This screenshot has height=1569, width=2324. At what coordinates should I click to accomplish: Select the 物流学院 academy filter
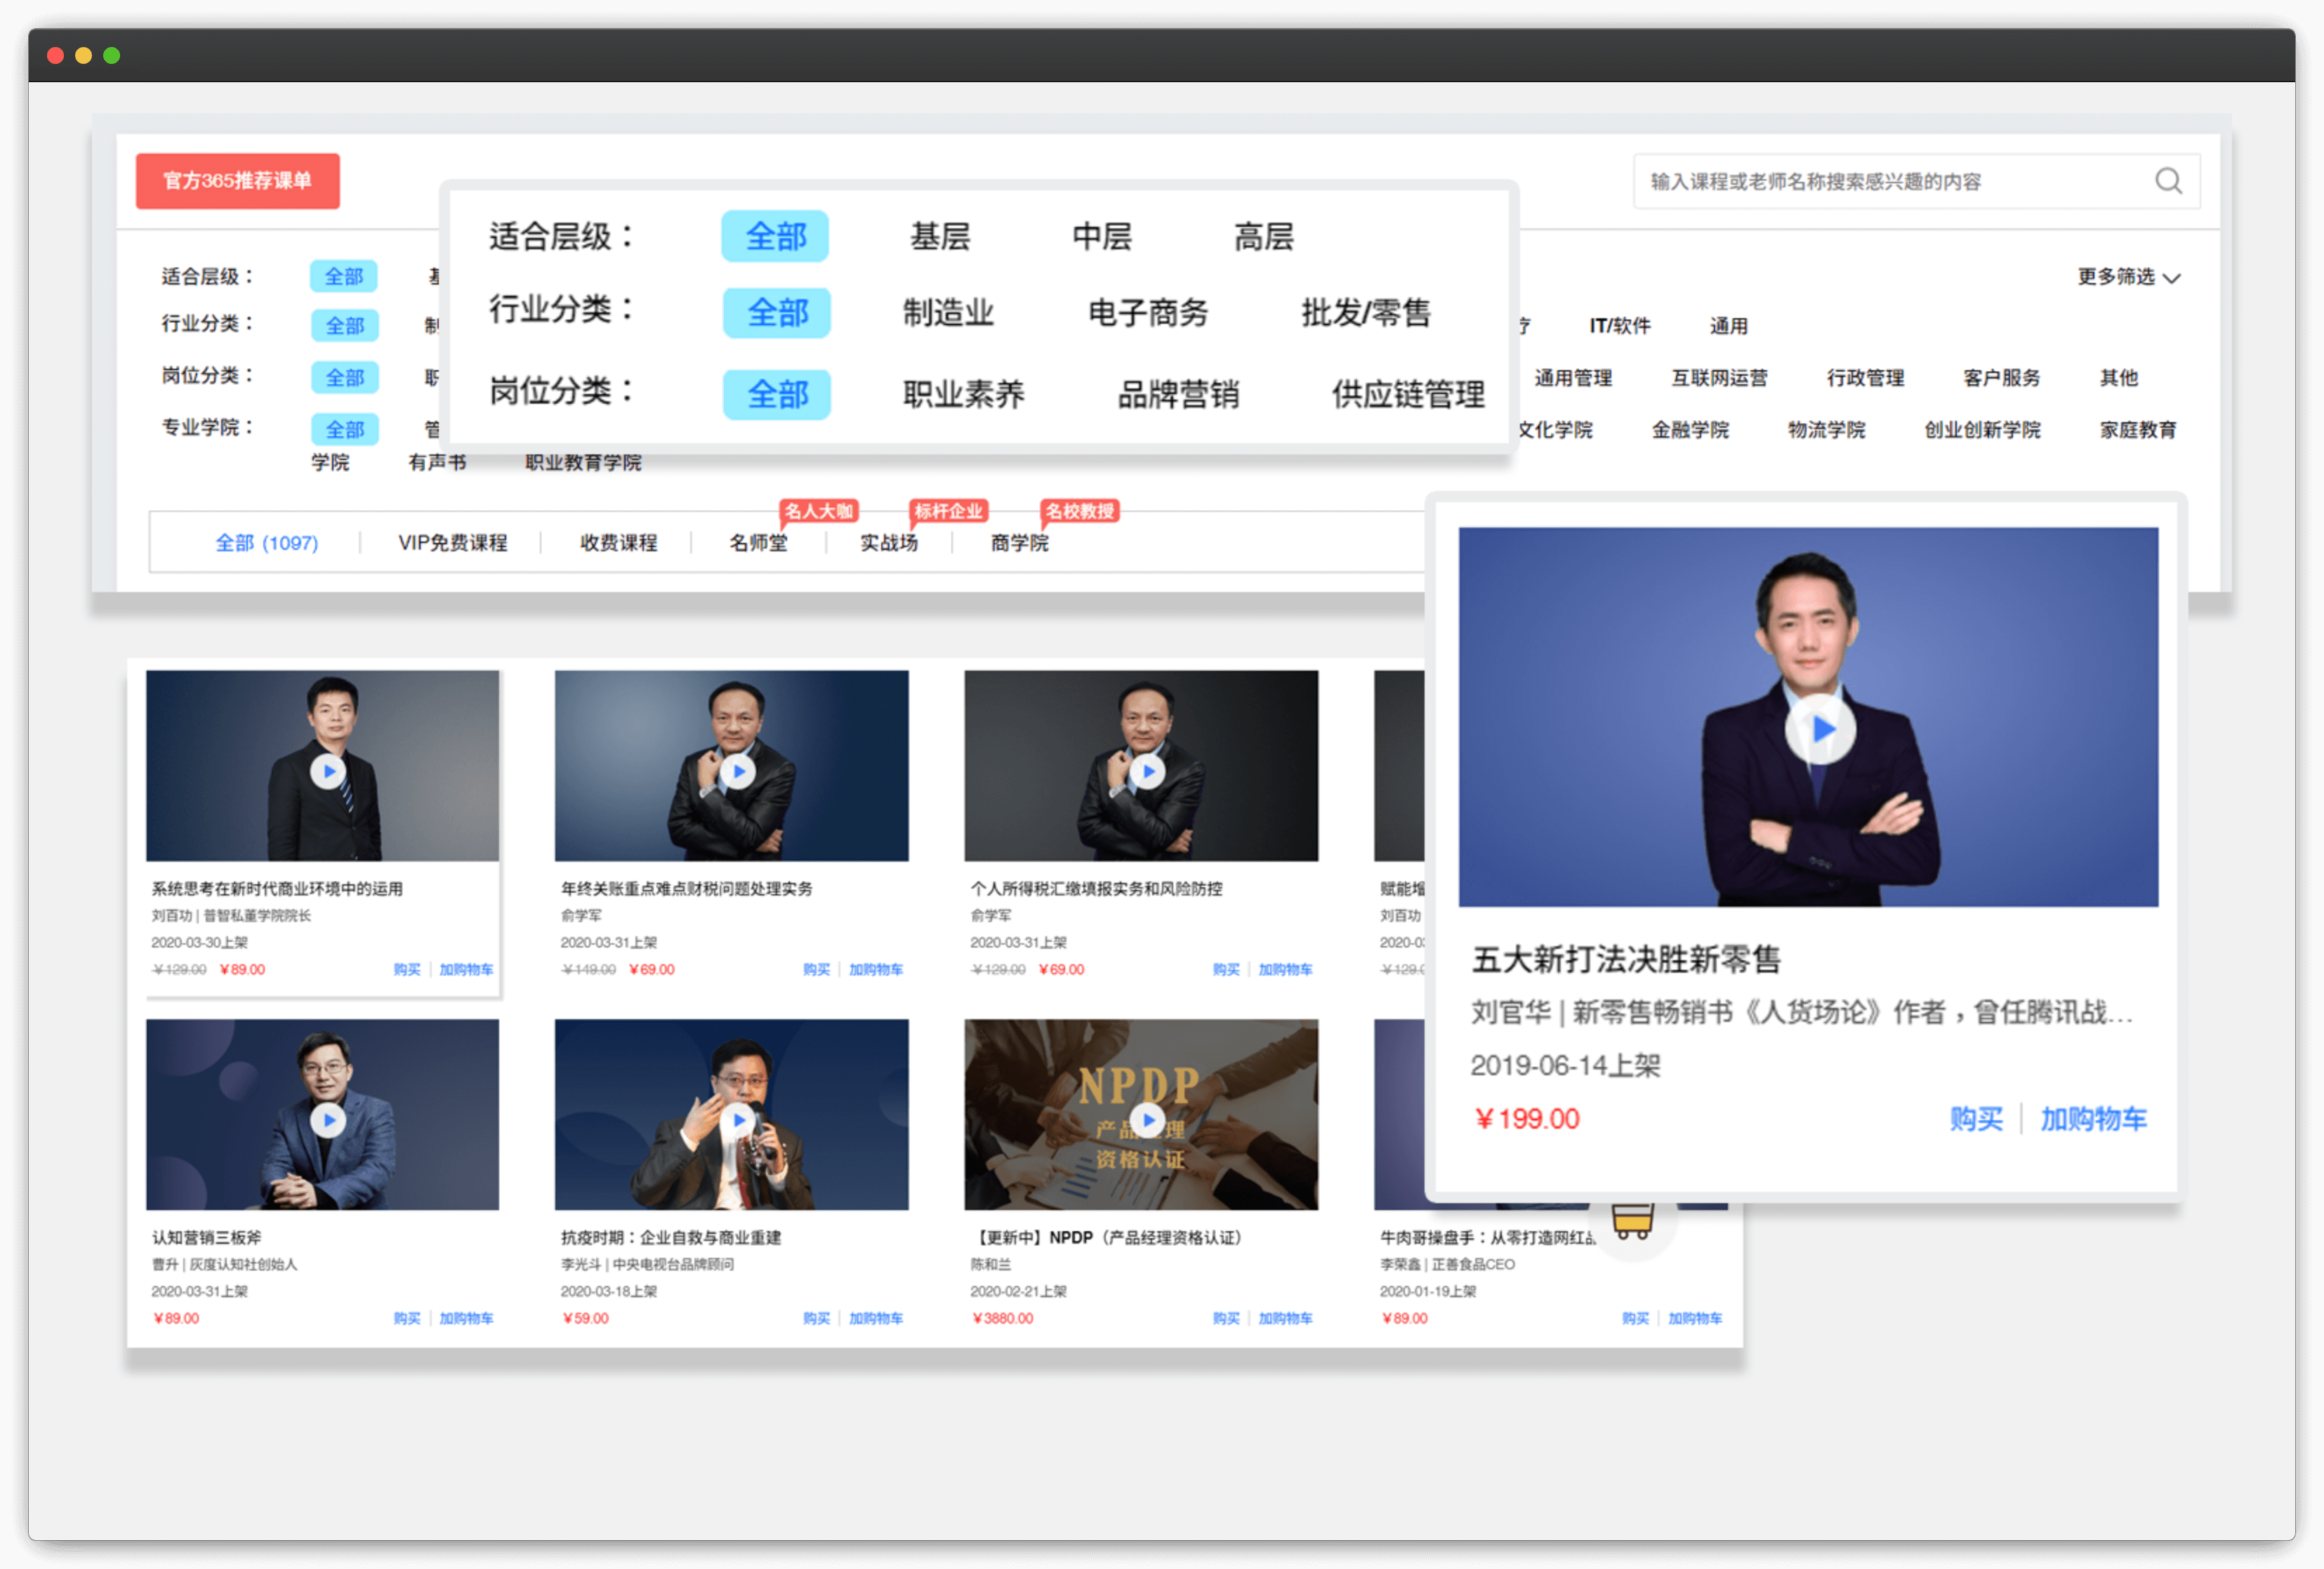pyautogui.click(x=1826, y=430)
